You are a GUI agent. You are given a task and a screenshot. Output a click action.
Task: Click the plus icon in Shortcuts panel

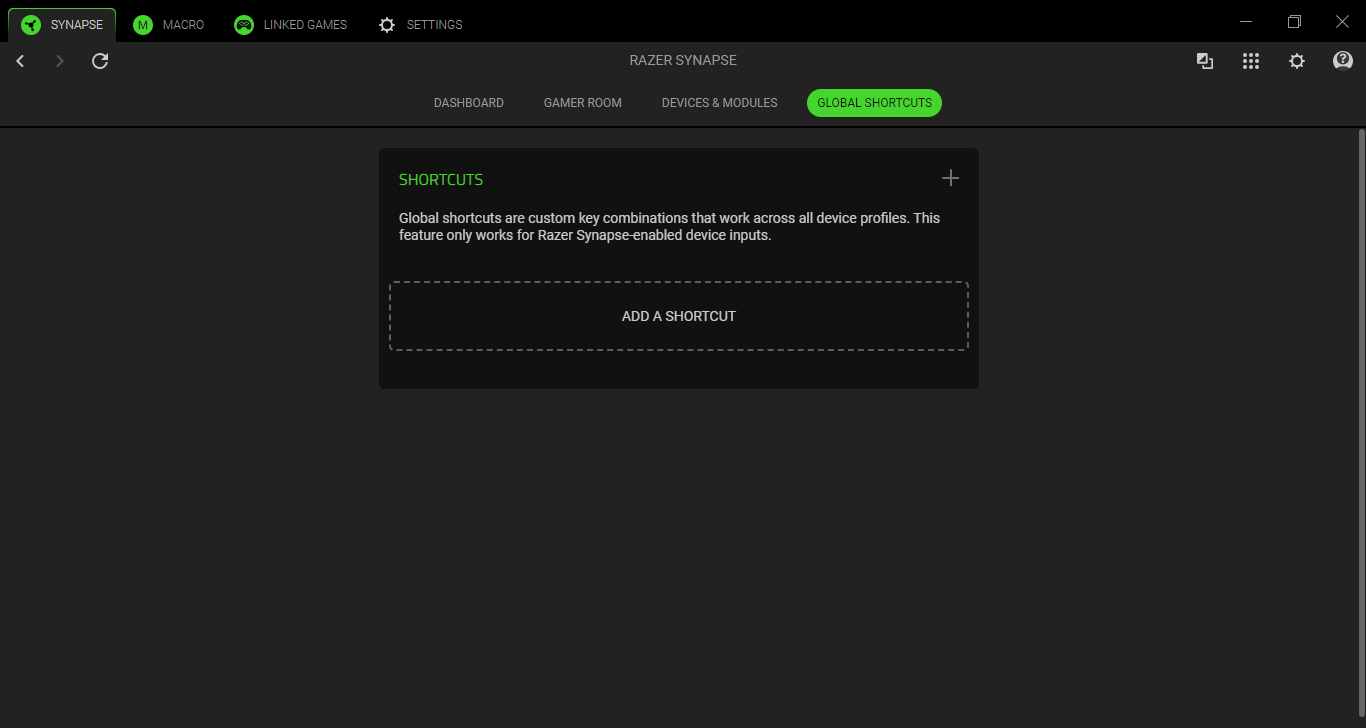pos(950,178)
